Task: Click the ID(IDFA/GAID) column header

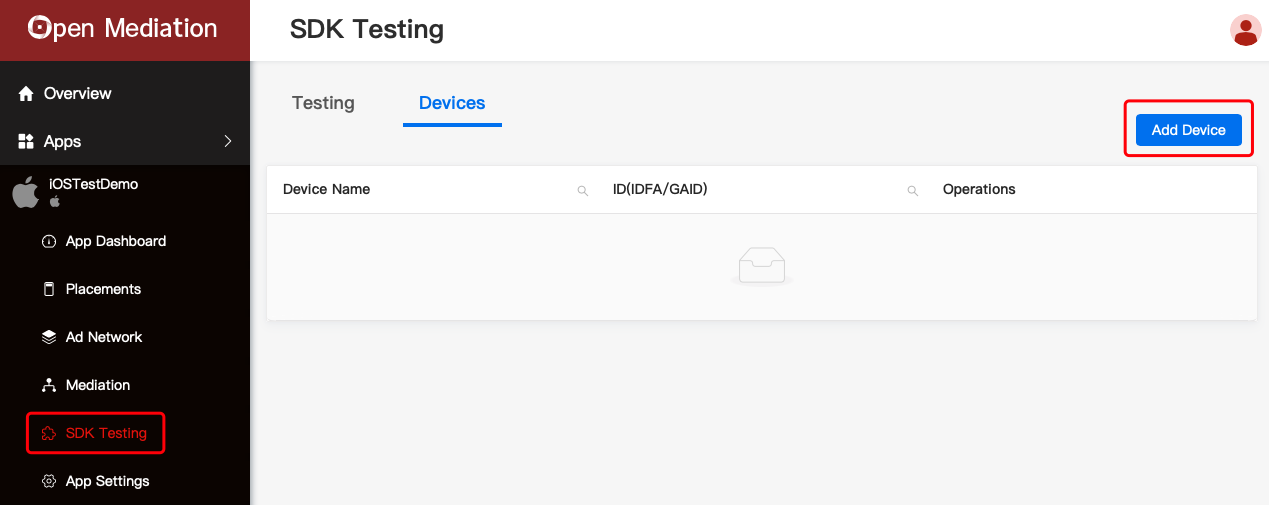Action: (x=660, y=189)
